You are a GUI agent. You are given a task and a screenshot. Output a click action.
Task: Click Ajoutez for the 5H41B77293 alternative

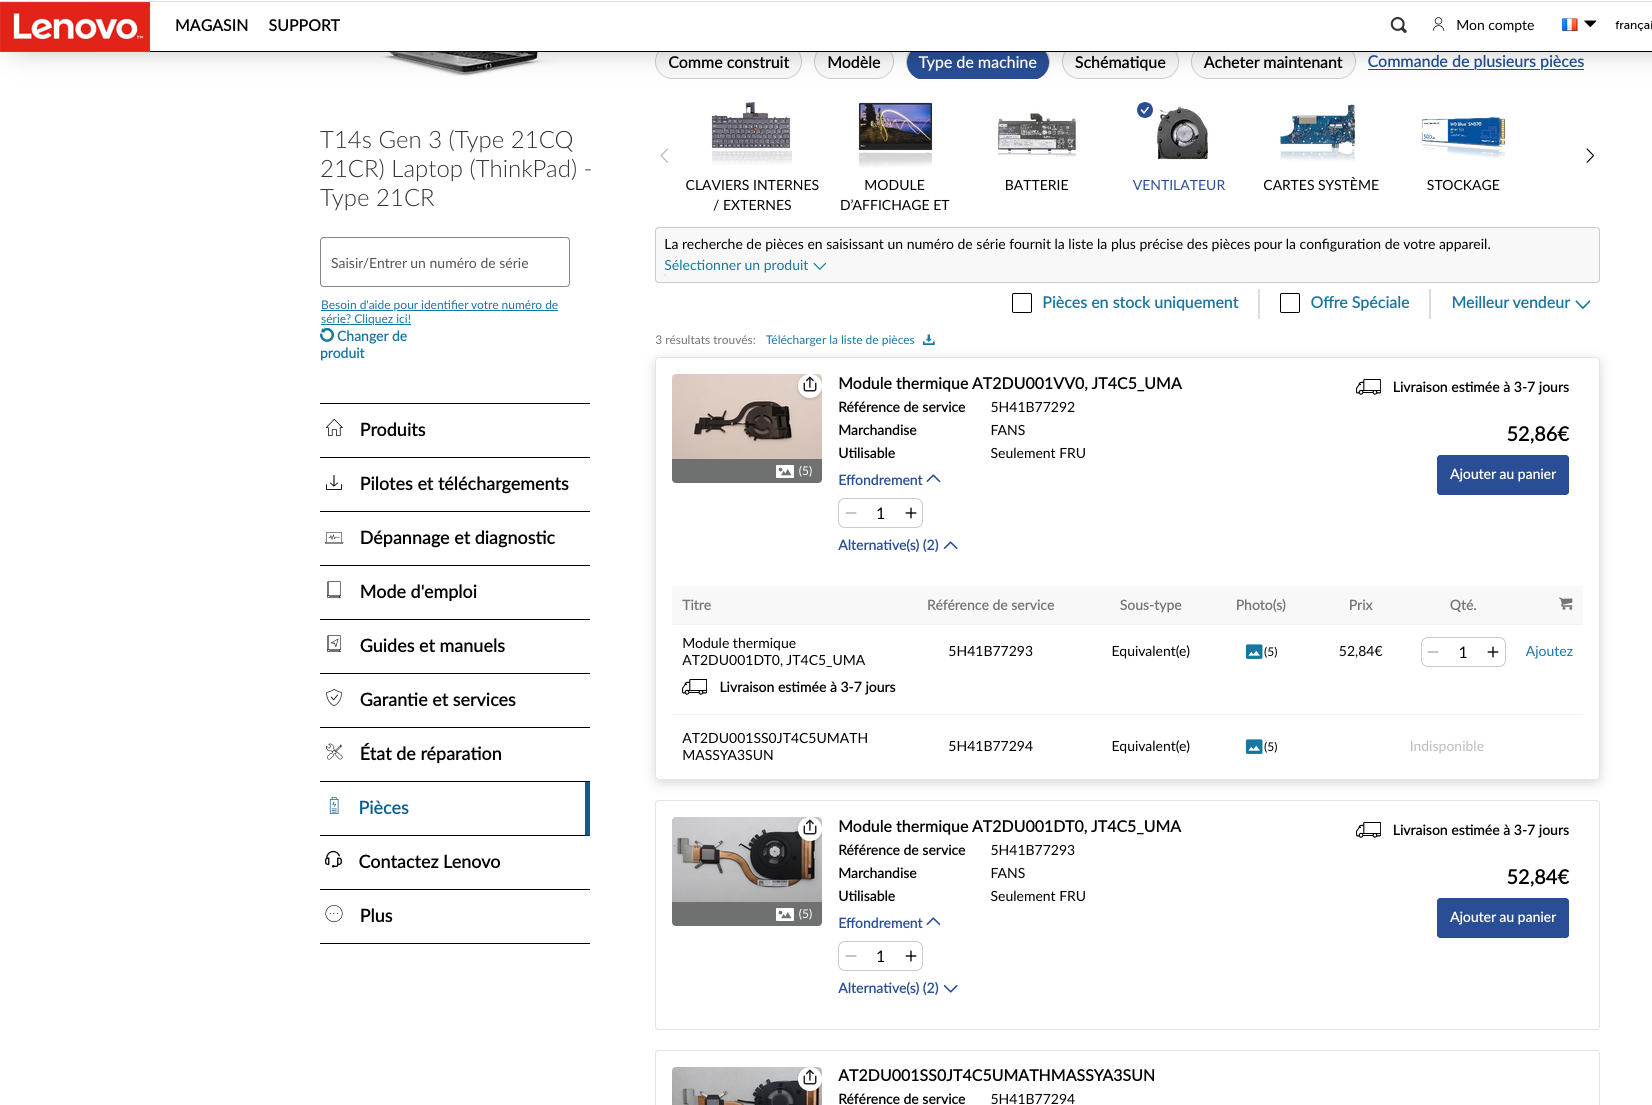(x=1549, y=652)
